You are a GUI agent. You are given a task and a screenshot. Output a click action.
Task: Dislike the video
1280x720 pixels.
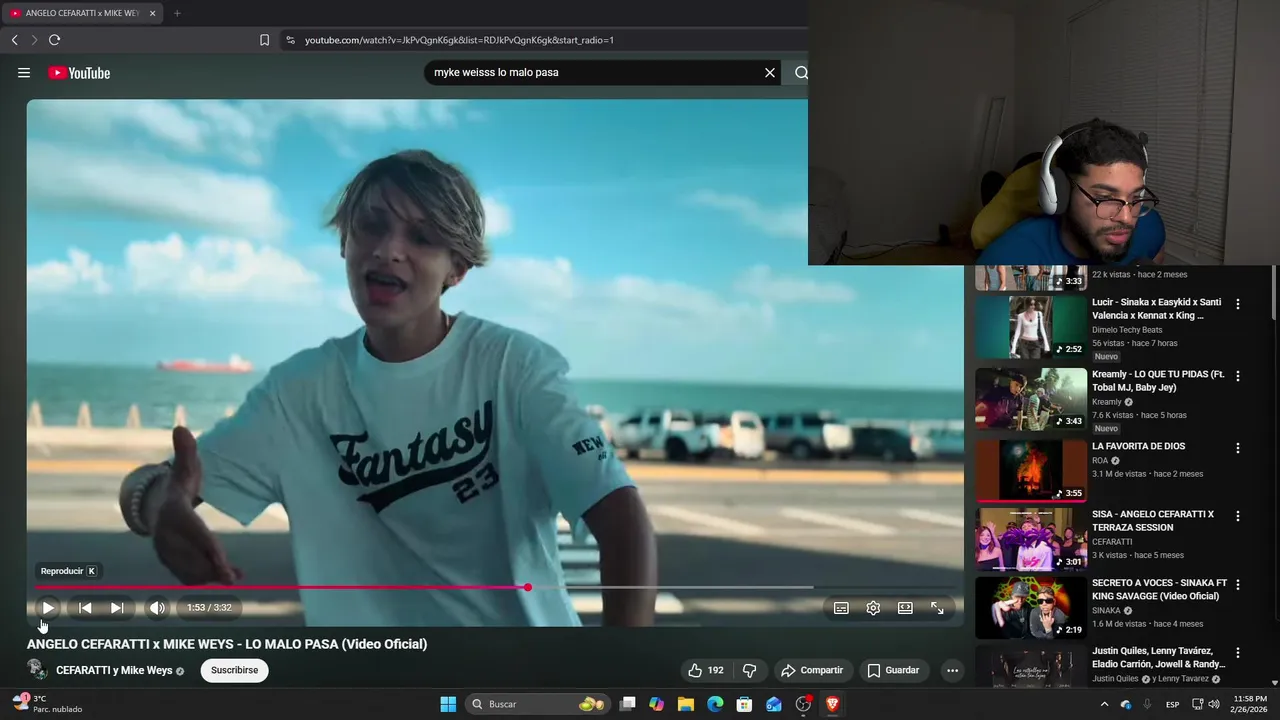click(749, 670)
